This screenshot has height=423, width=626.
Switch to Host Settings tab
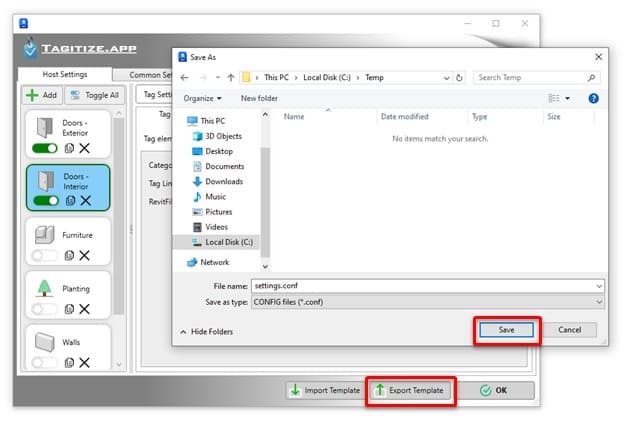[65, 74]
